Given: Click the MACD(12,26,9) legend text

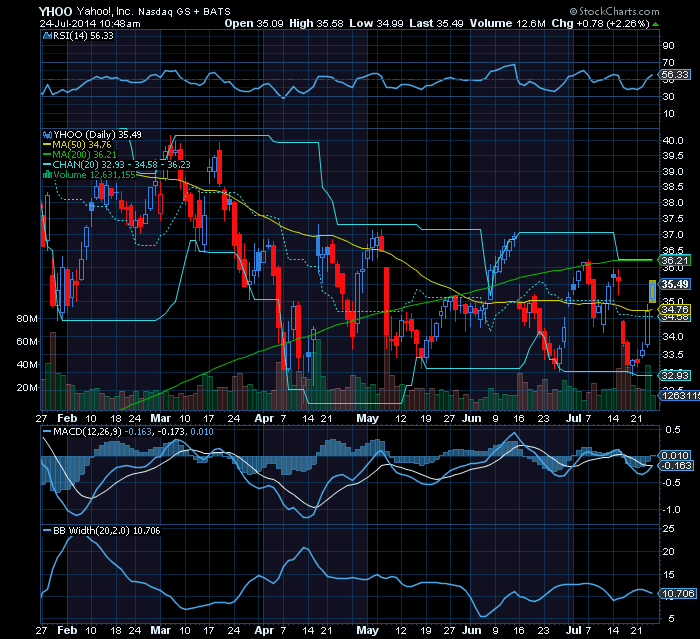Looking at the screenshot, I should [88, 432].
